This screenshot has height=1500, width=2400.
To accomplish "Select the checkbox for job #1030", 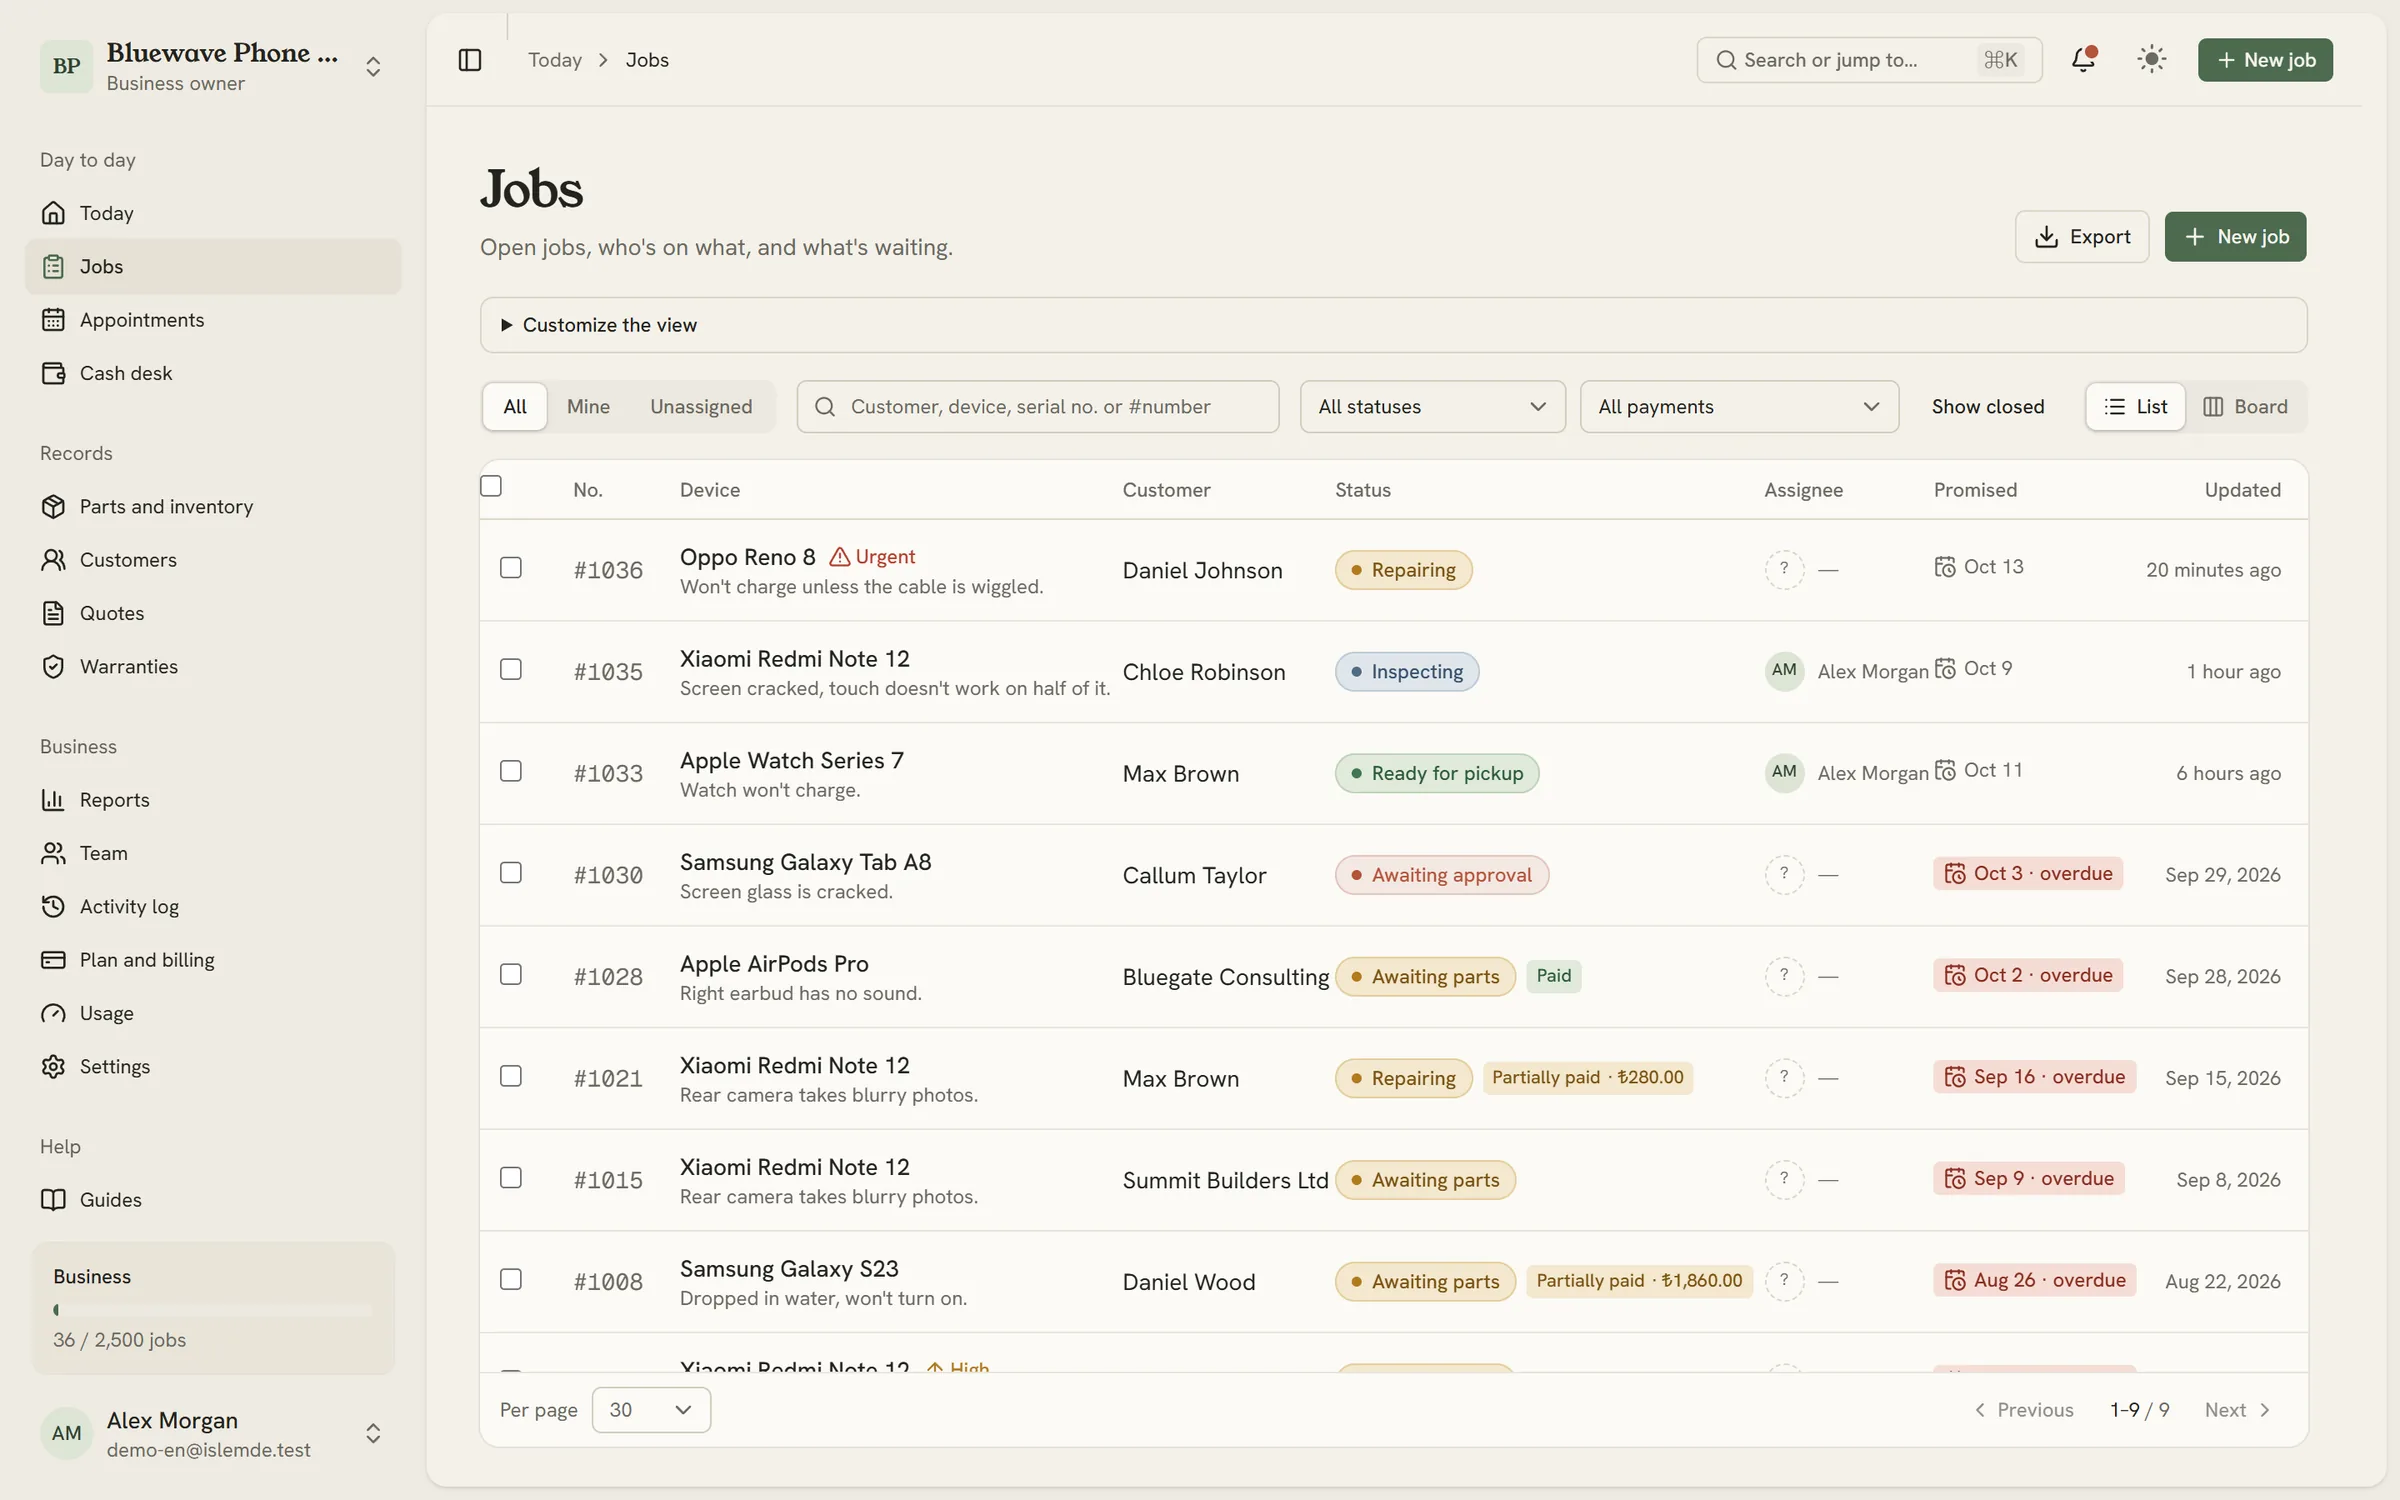I will [x=511, y=873].
